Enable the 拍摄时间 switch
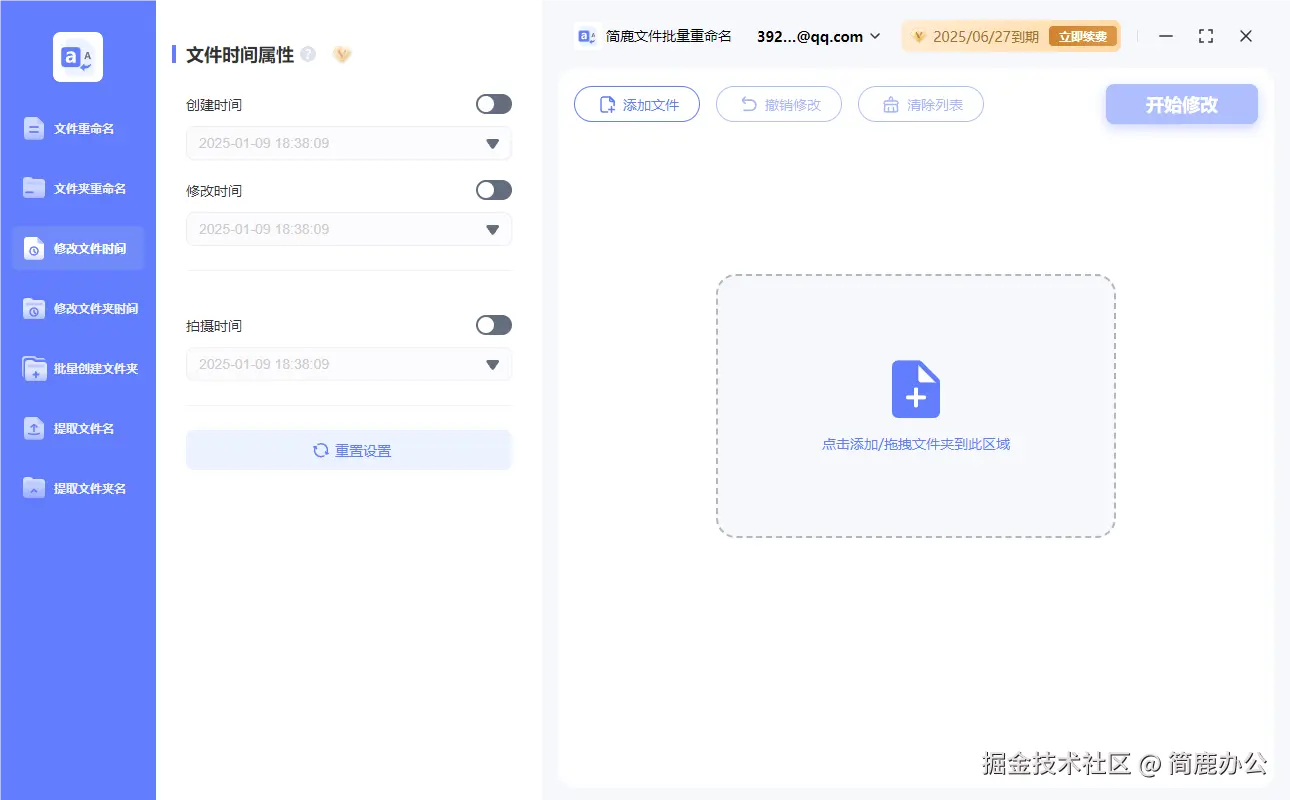Viewport: 1290px width, 800px height. pos(493,324)
